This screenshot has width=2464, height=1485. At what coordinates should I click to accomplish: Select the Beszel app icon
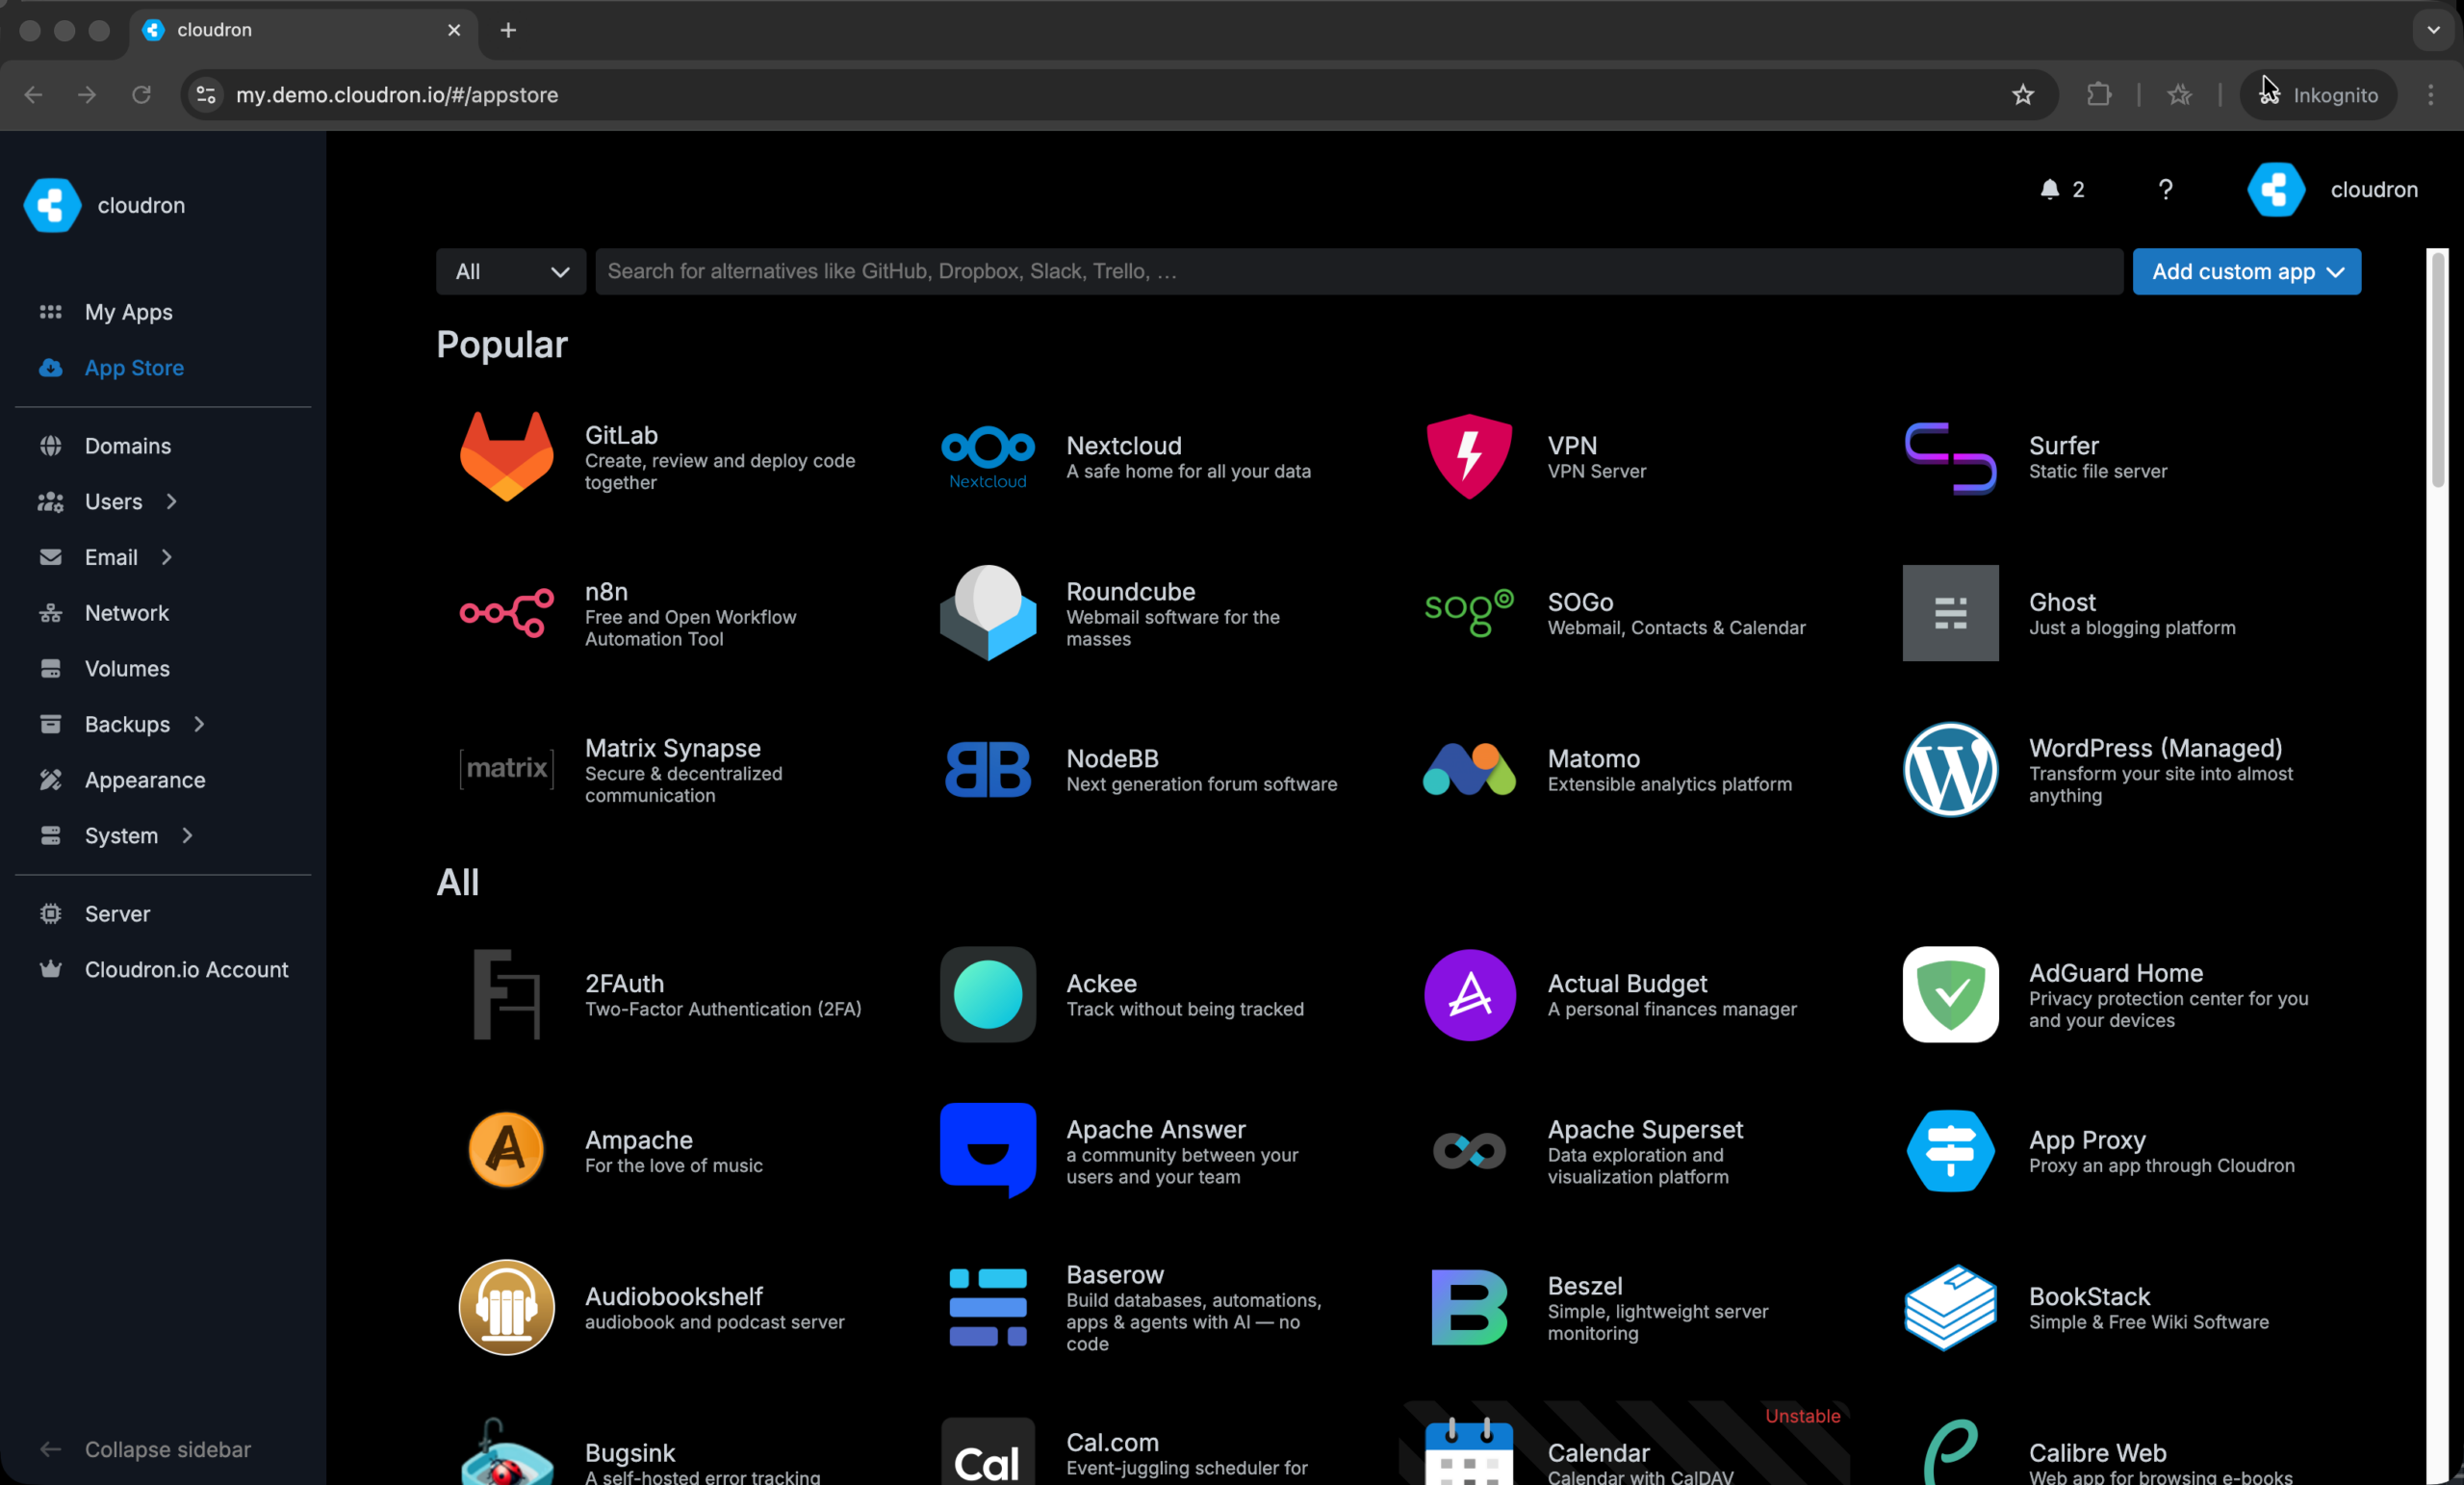coord(1468,1307)
